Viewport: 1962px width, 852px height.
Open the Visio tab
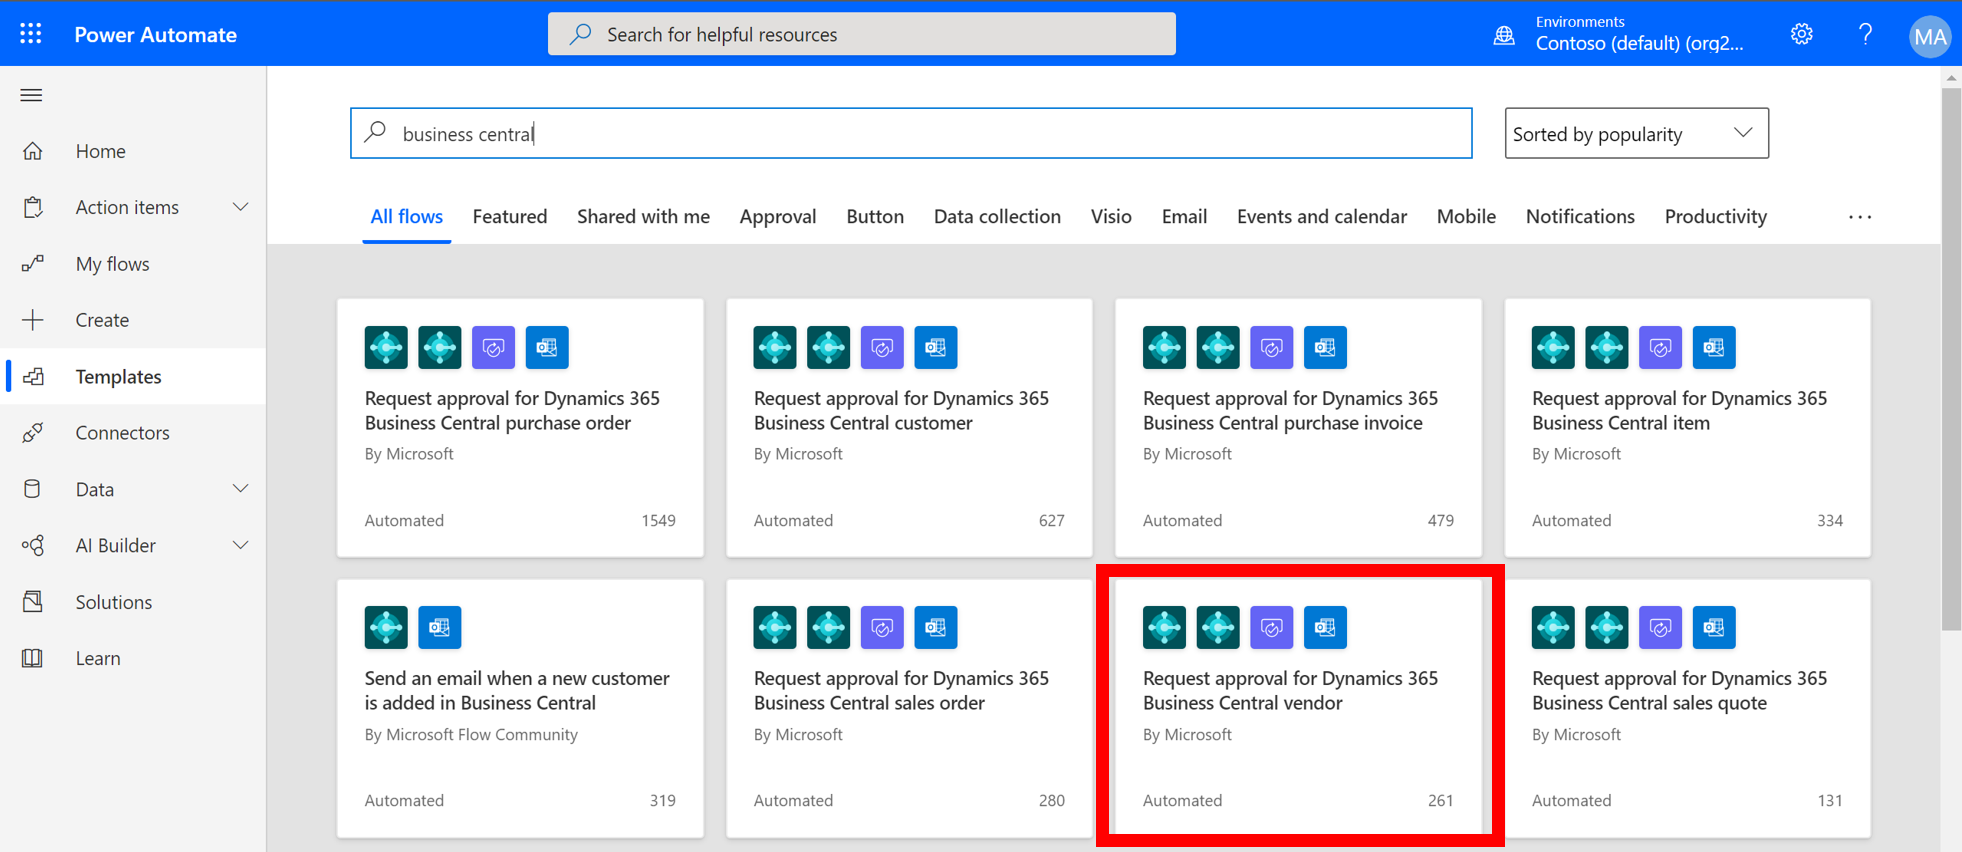(x=1111, y=217)
